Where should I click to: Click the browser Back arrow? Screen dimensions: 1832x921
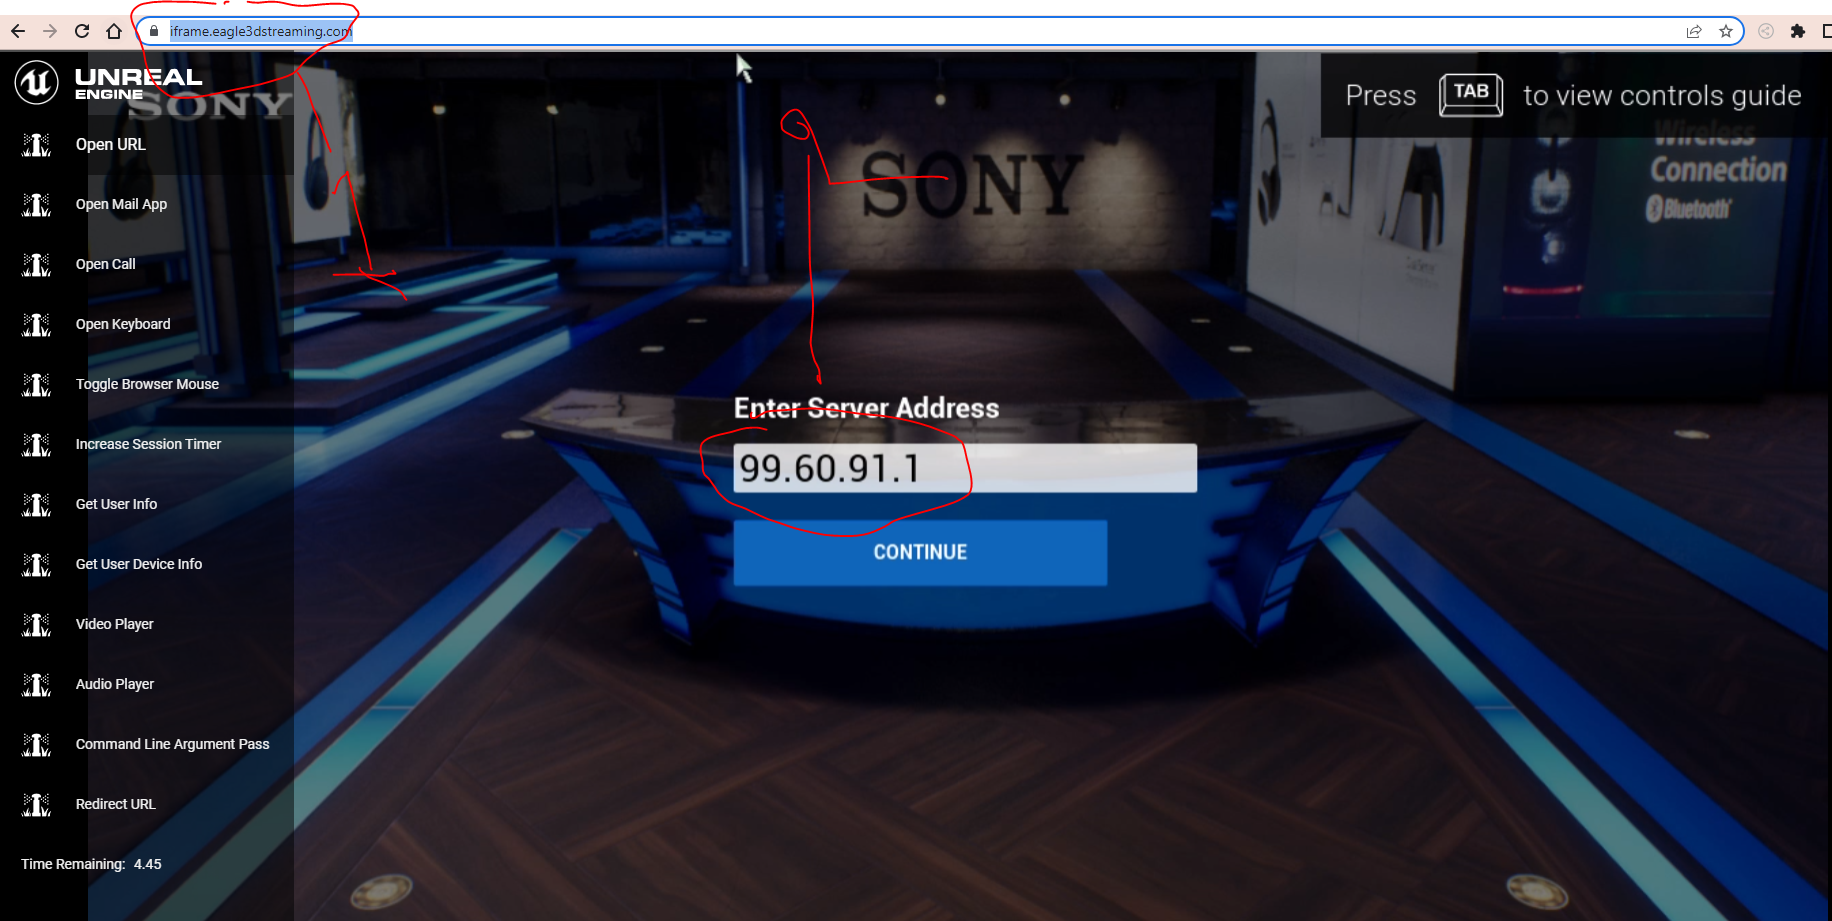point(18,31)
